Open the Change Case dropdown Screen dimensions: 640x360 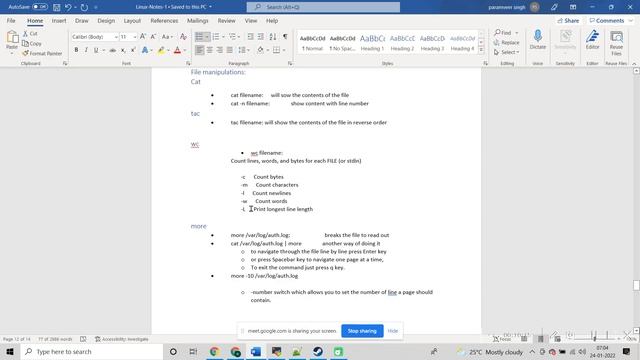(167, 37)
